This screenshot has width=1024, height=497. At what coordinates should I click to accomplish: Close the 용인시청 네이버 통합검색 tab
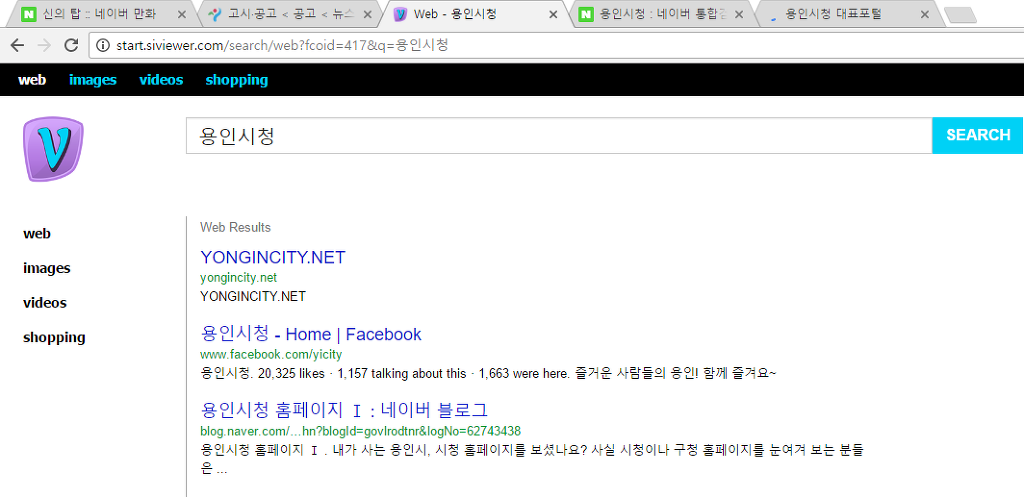739,14
